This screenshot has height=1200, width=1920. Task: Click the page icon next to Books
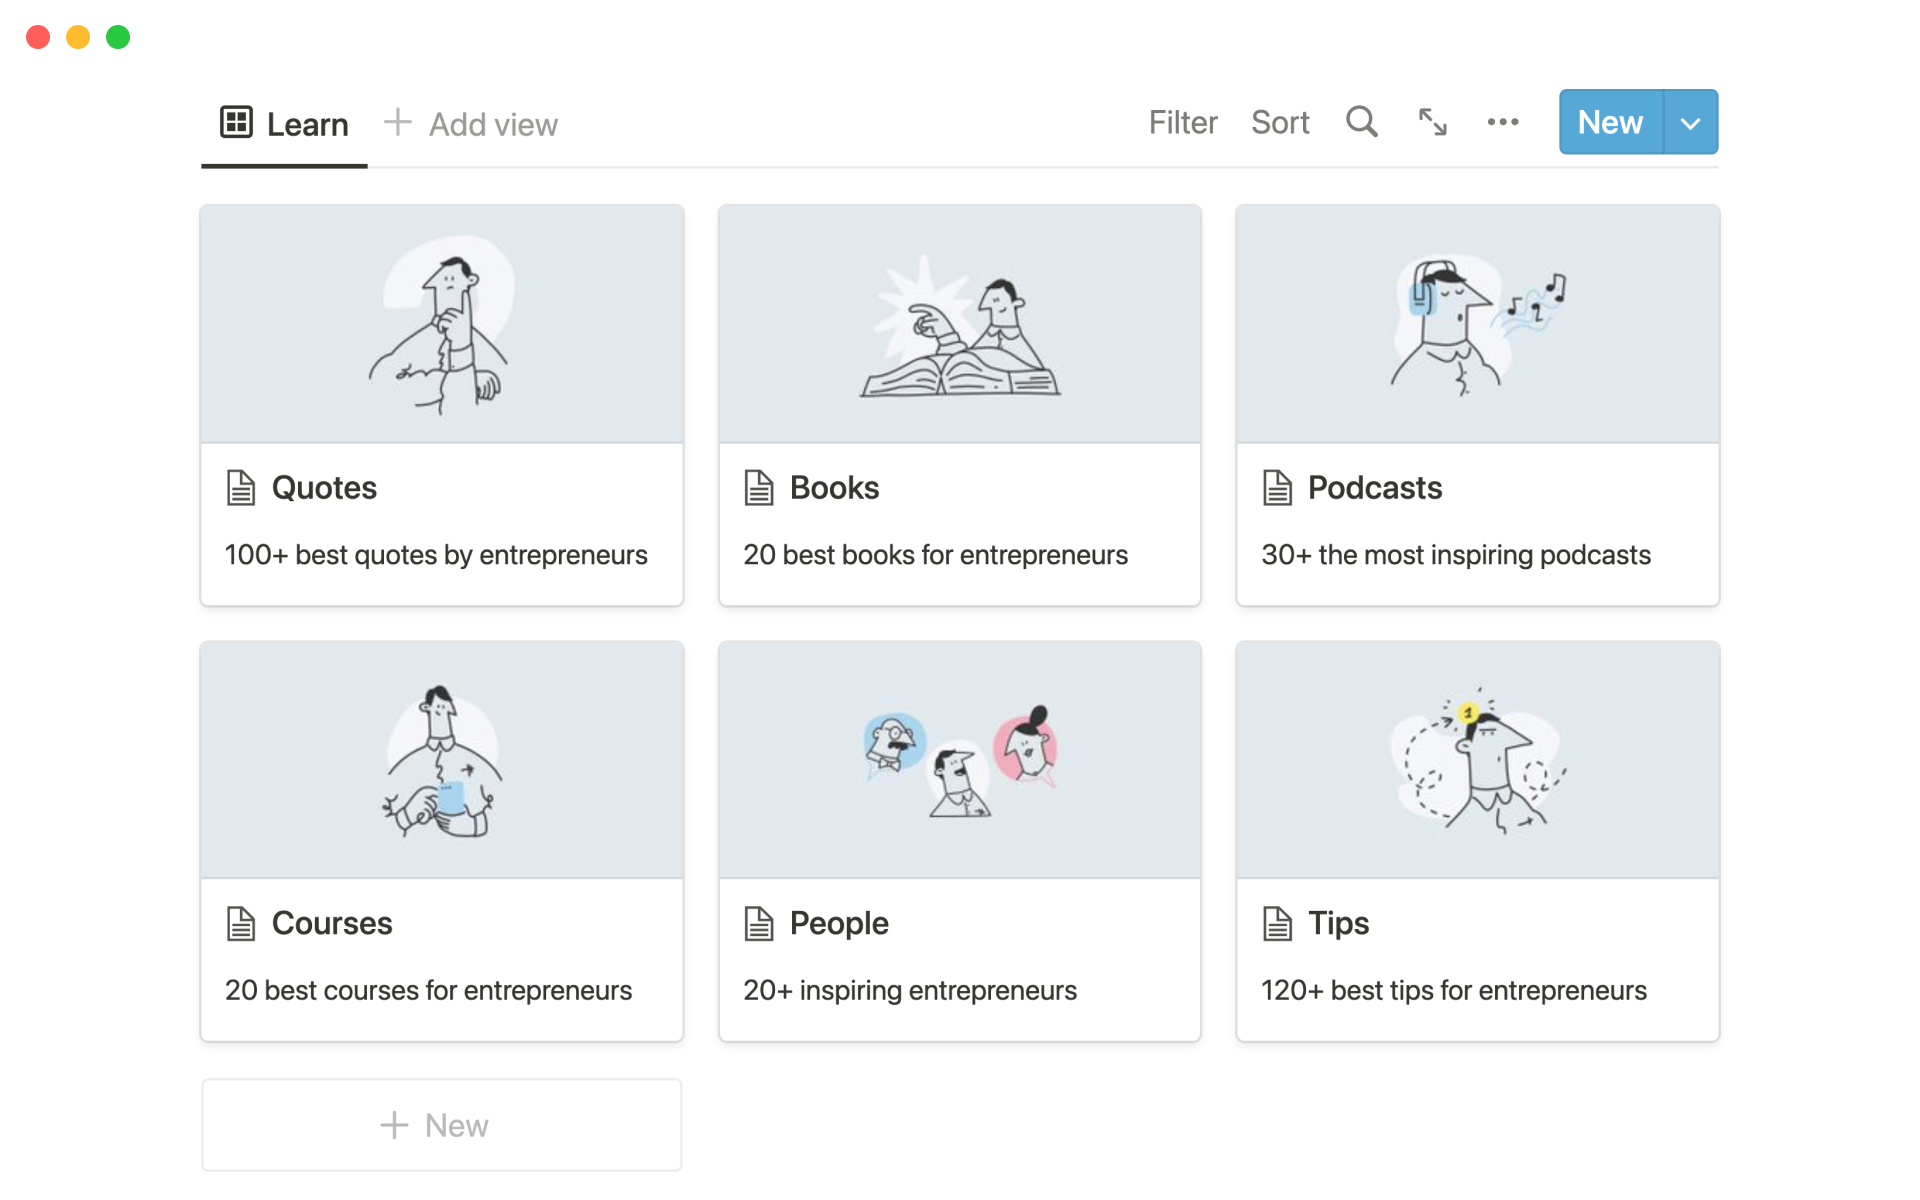point(759,488)
